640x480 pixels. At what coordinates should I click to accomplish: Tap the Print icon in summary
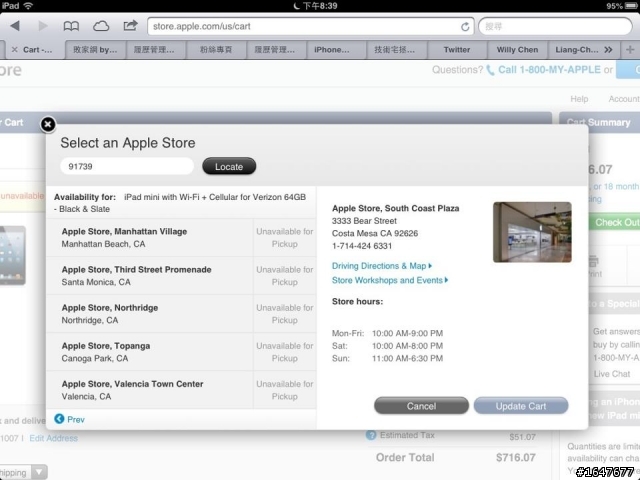594,260
